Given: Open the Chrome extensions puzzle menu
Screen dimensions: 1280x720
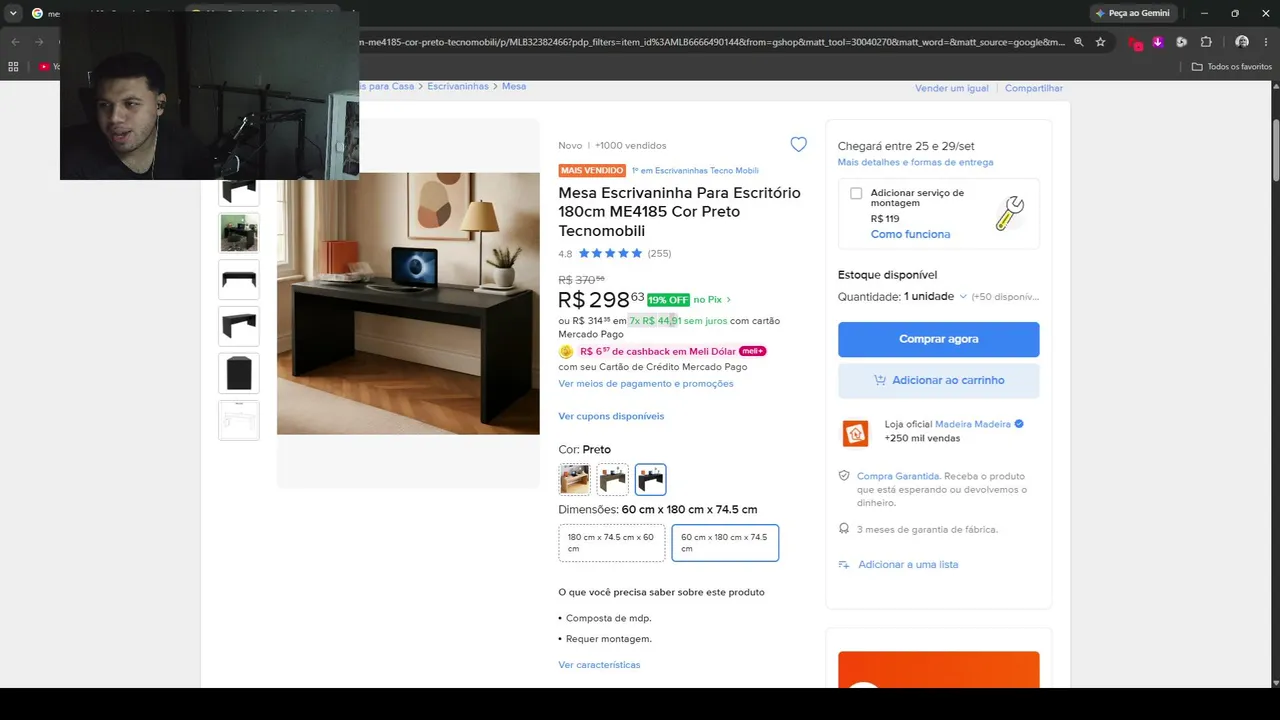Looking at the screenshot, I should tap(1205, 42).
